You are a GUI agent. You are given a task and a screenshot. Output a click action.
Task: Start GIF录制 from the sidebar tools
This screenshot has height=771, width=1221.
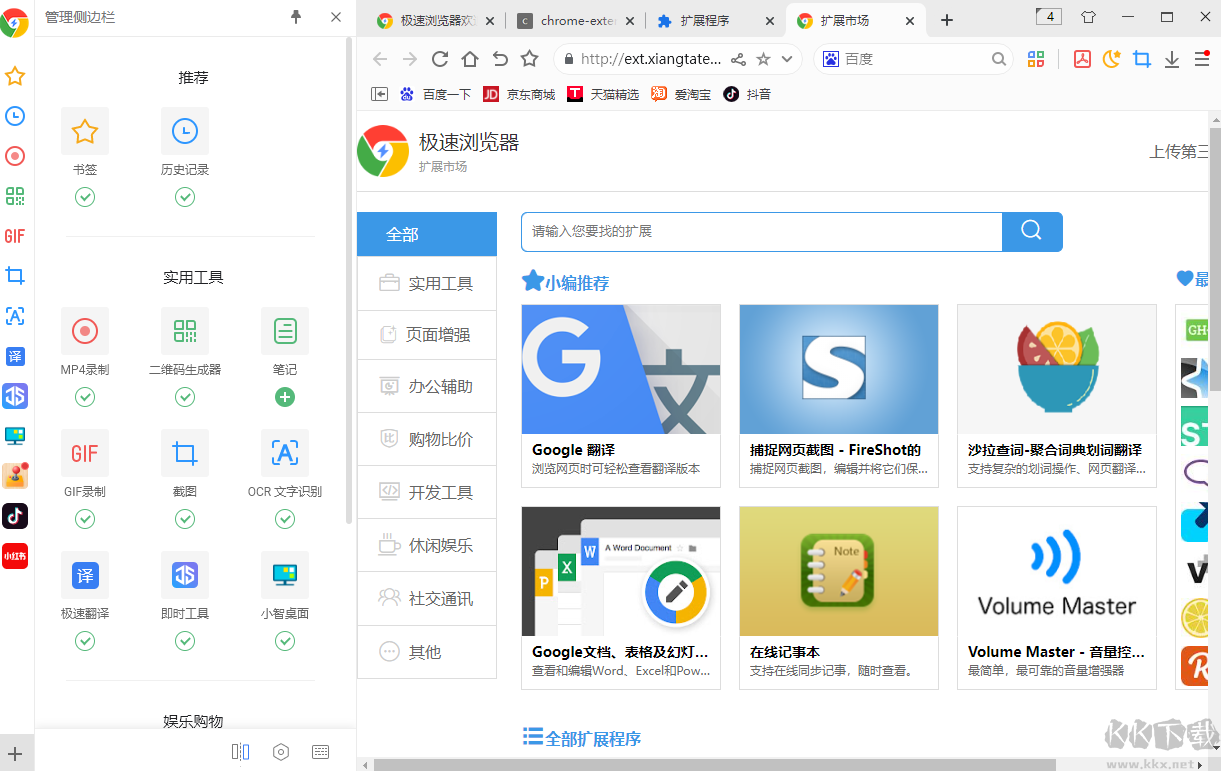[x=85, y=453]
